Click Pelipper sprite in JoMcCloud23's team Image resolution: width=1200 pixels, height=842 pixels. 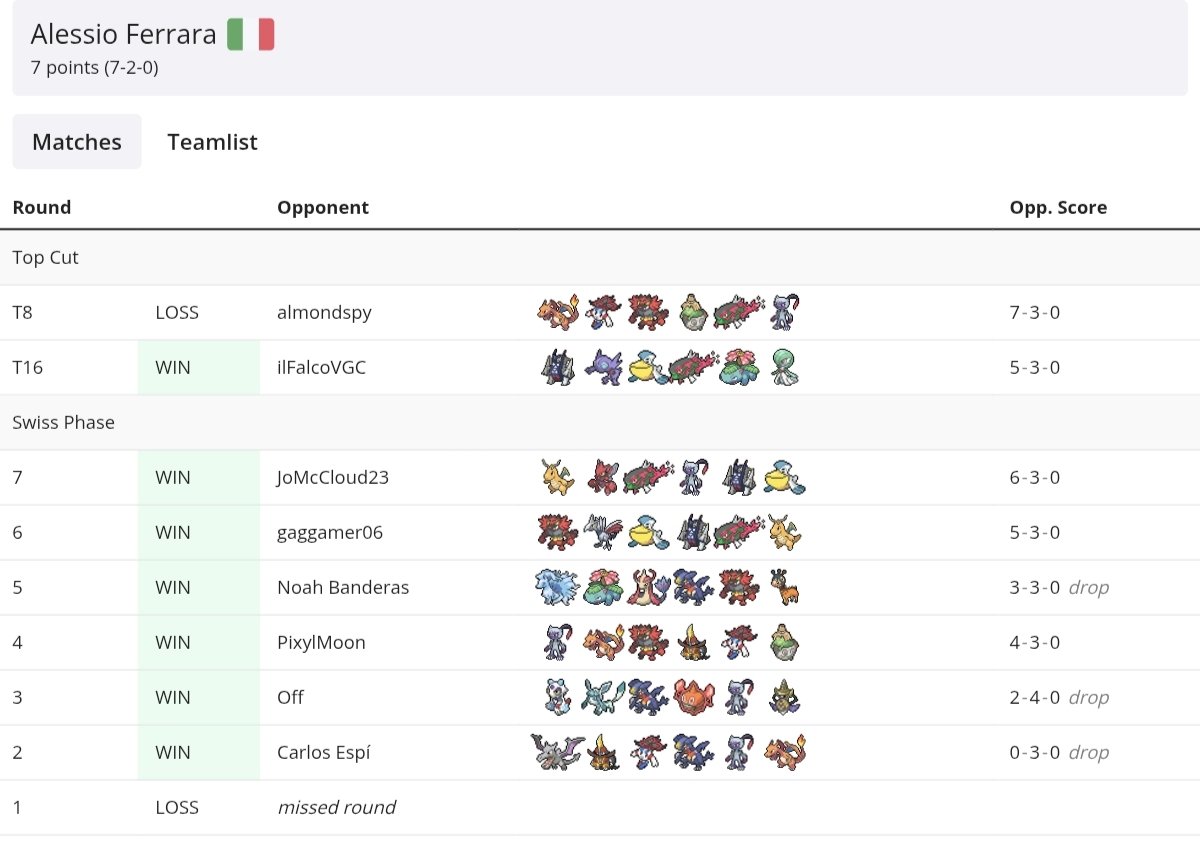pos(784,478)
